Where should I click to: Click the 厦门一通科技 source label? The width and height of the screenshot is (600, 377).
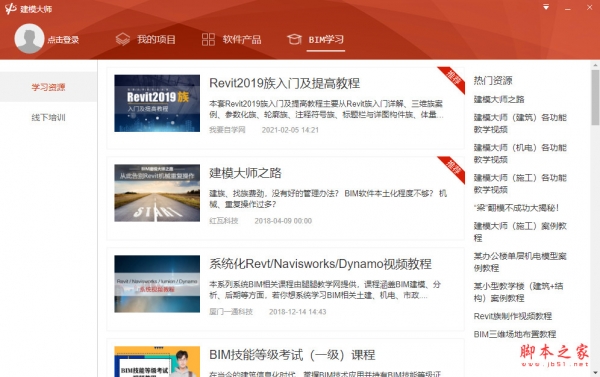(231, 312)
